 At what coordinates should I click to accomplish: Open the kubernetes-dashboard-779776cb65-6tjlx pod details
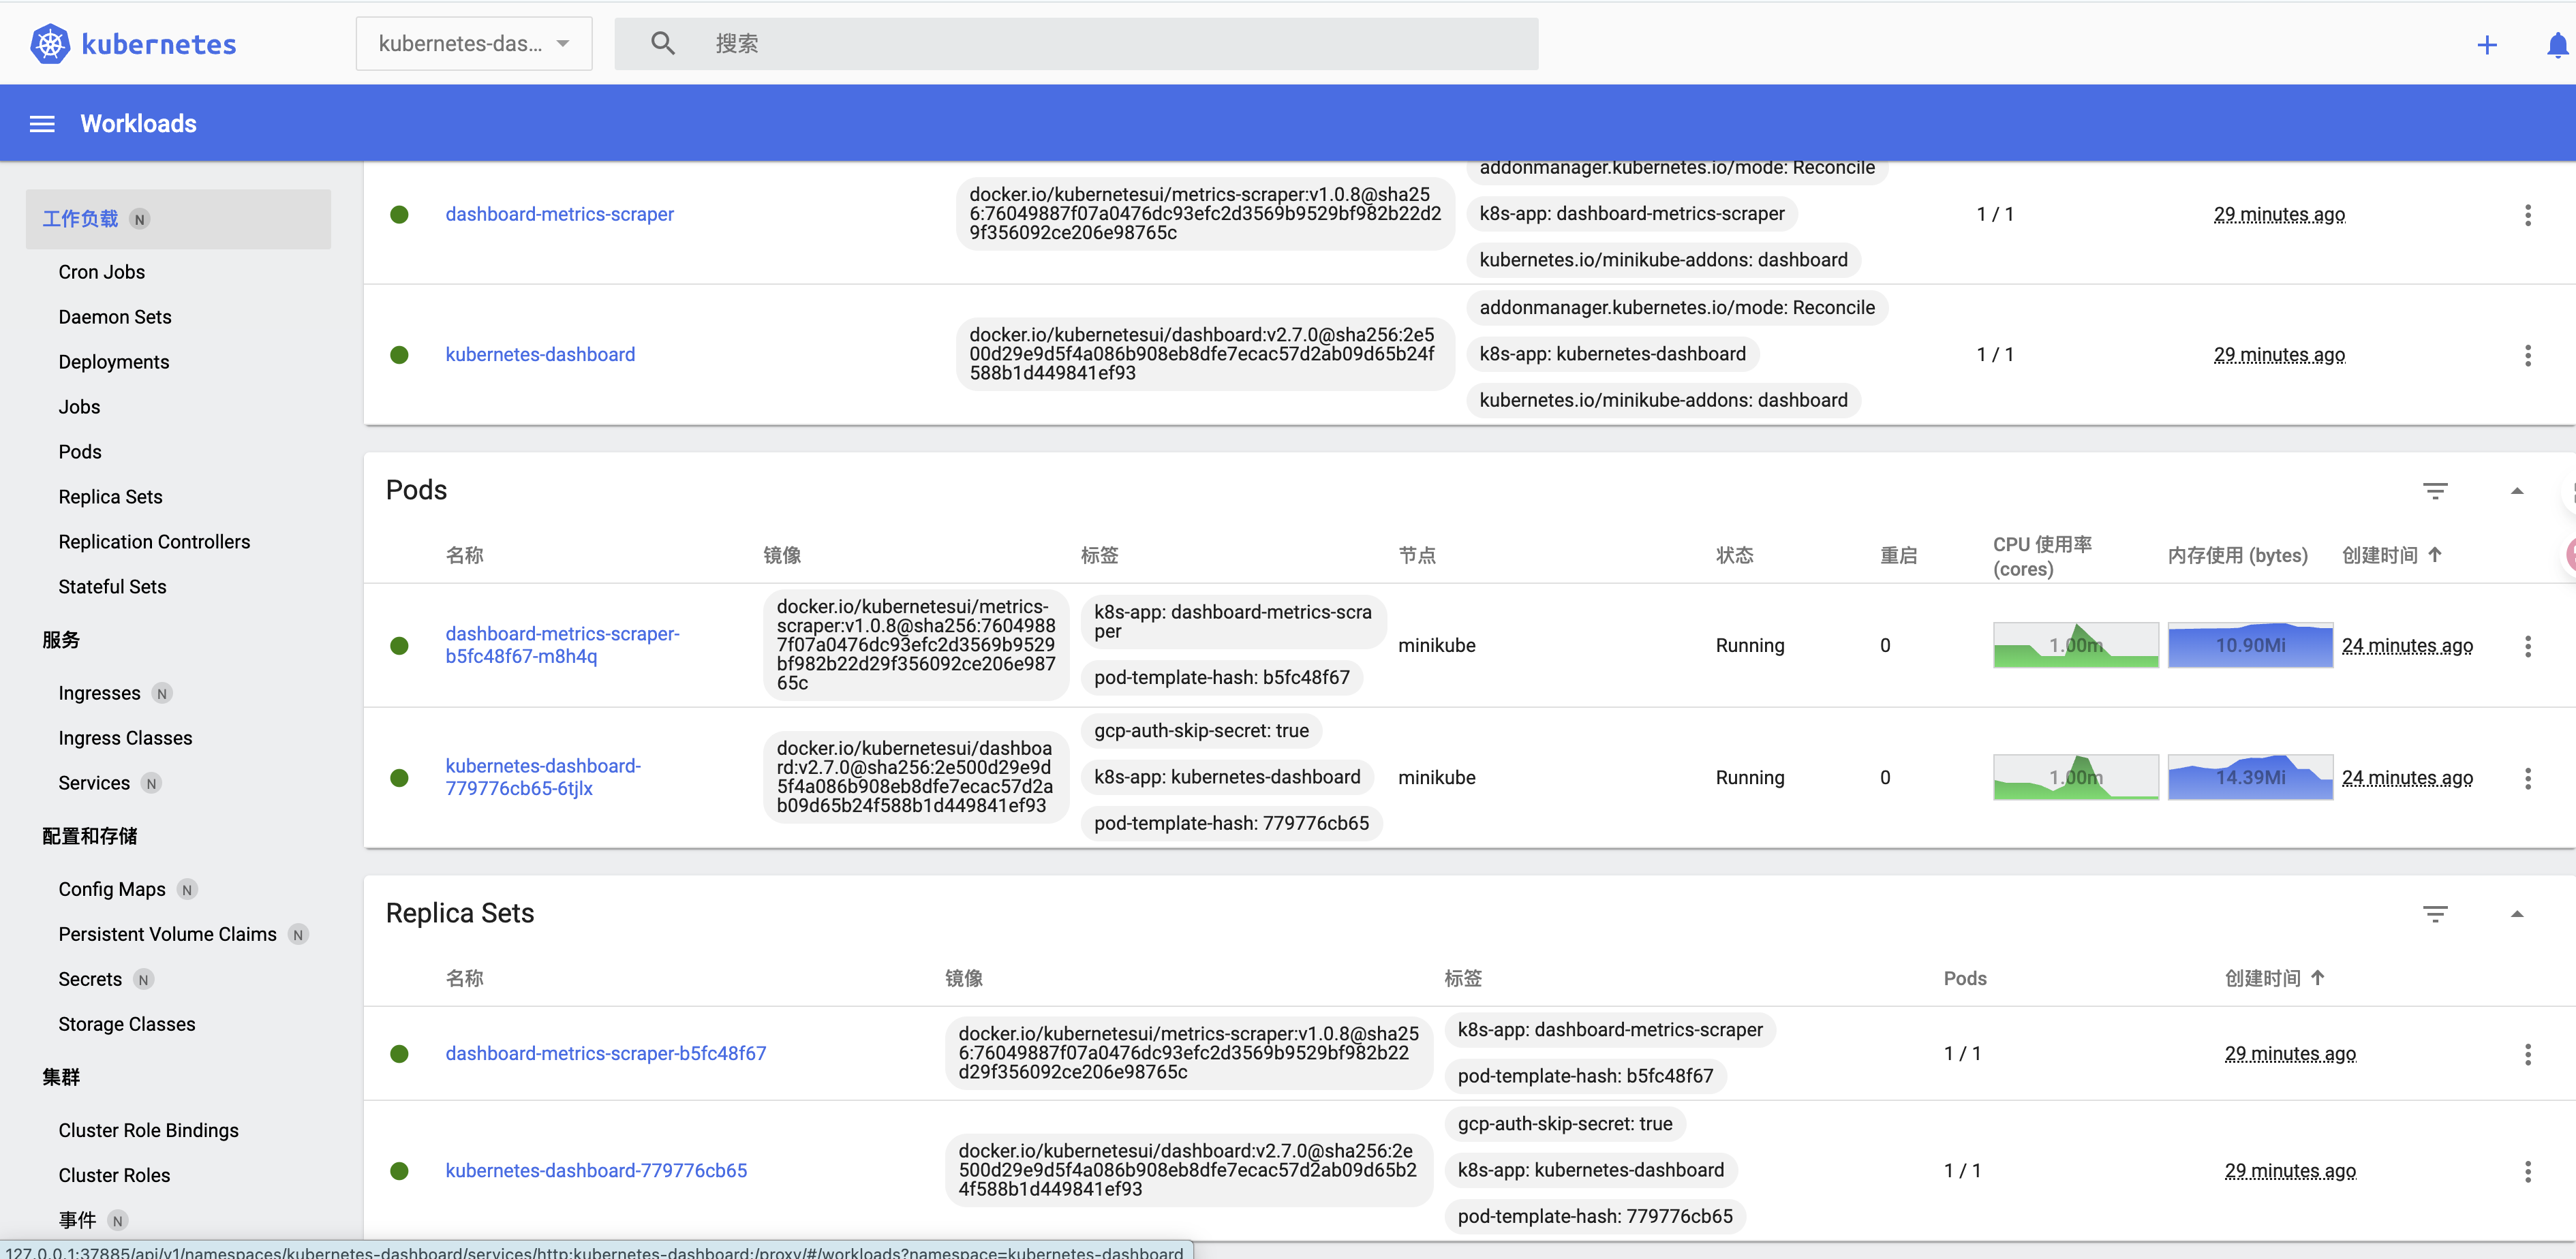[x=543, y=777]
